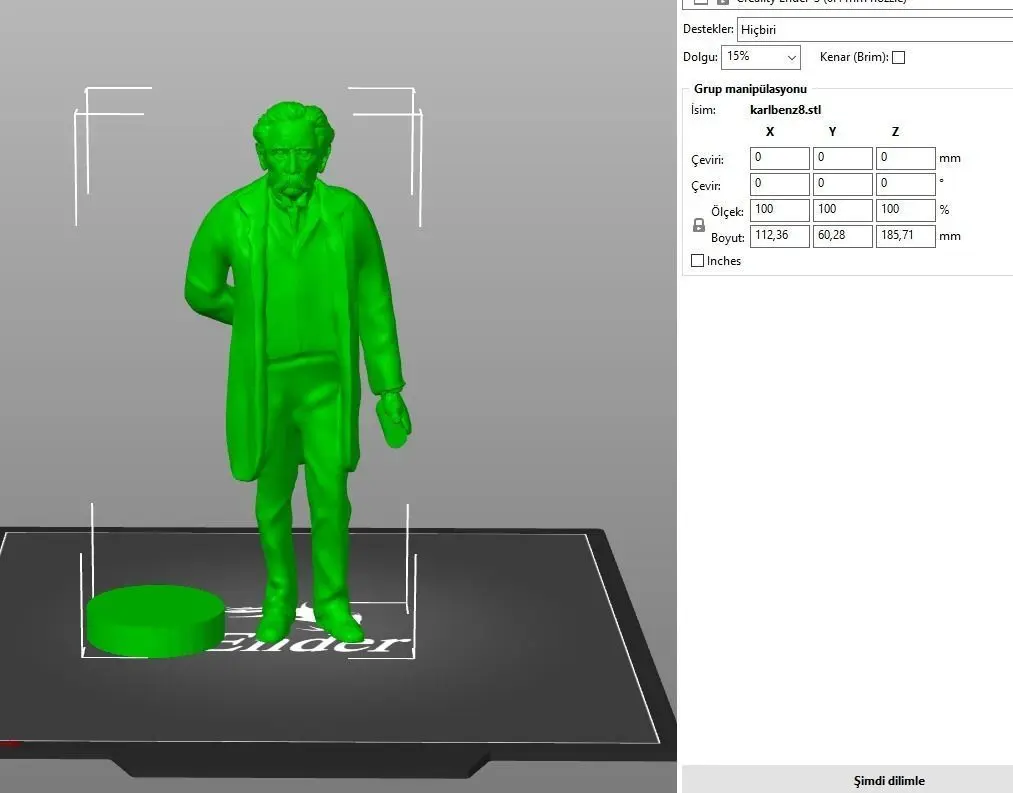The image size is (1013, 793).
Task: Click the Boyut X field showing 112,36
Action: click(780, 236)
